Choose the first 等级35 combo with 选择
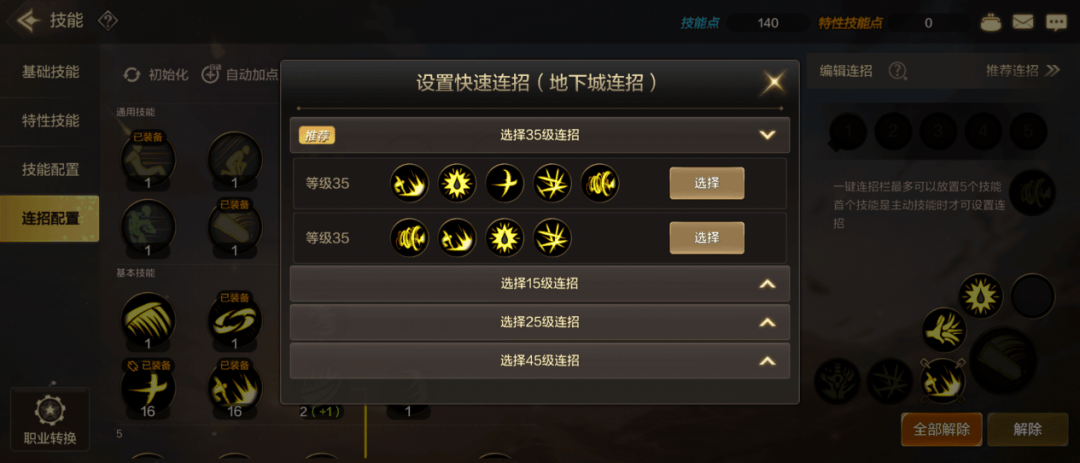This screenshot has height=463, width=1080. [707, 183]
